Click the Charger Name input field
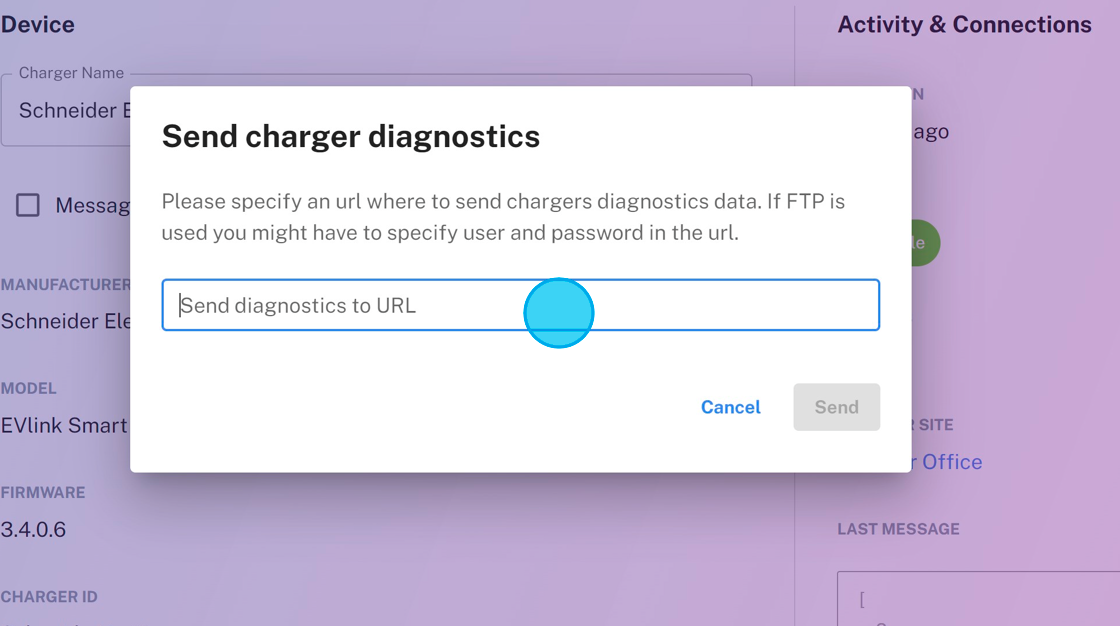Image resolution: width=1120 pixels, height=626 pixels. 70,110
